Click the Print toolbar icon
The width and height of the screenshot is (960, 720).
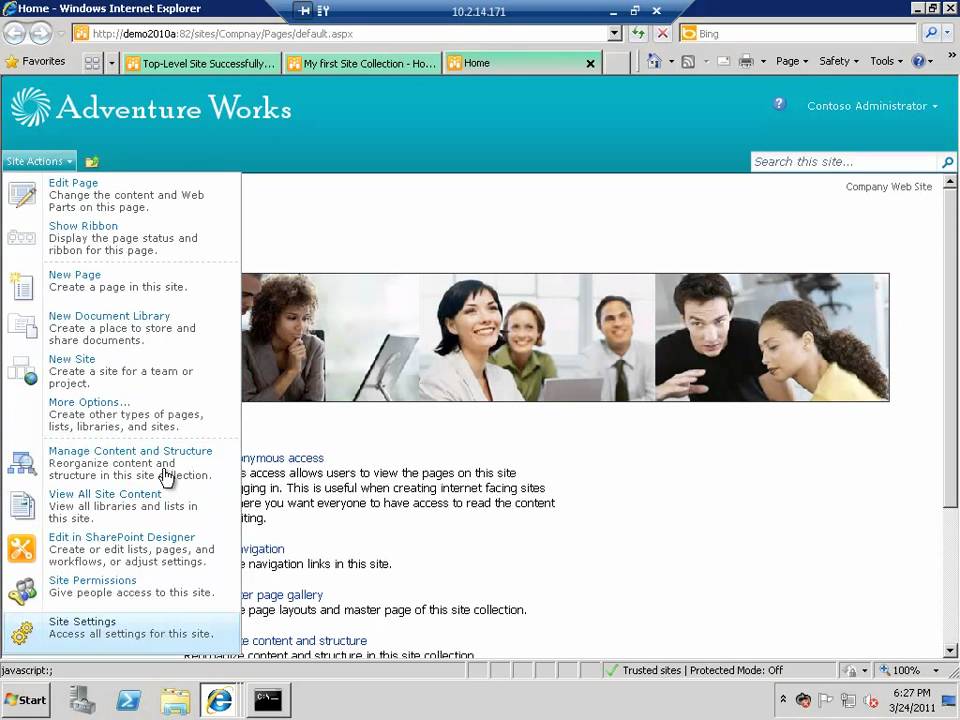(x=746, y=61)
